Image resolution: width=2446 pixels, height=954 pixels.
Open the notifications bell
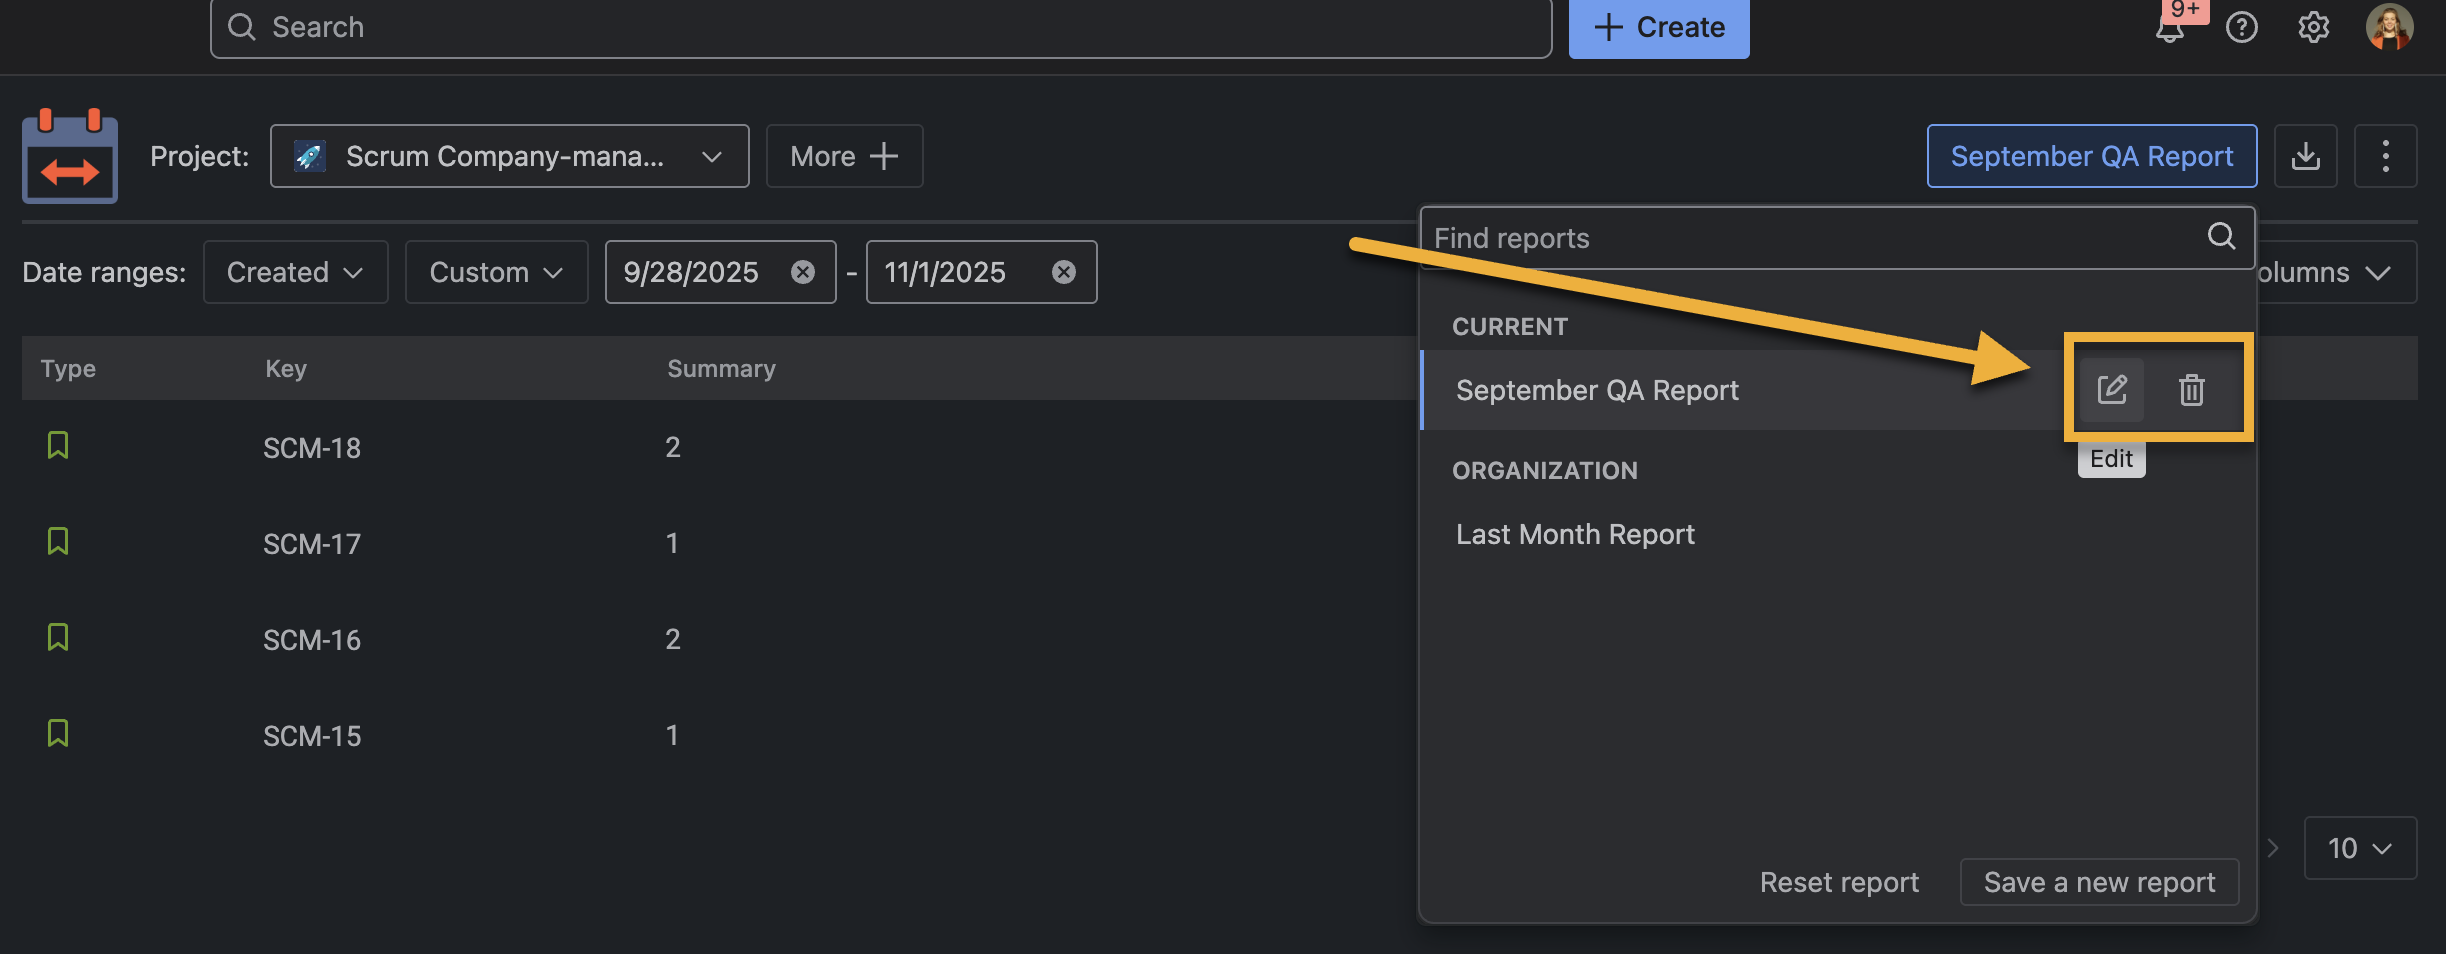tap(2169, 28)
